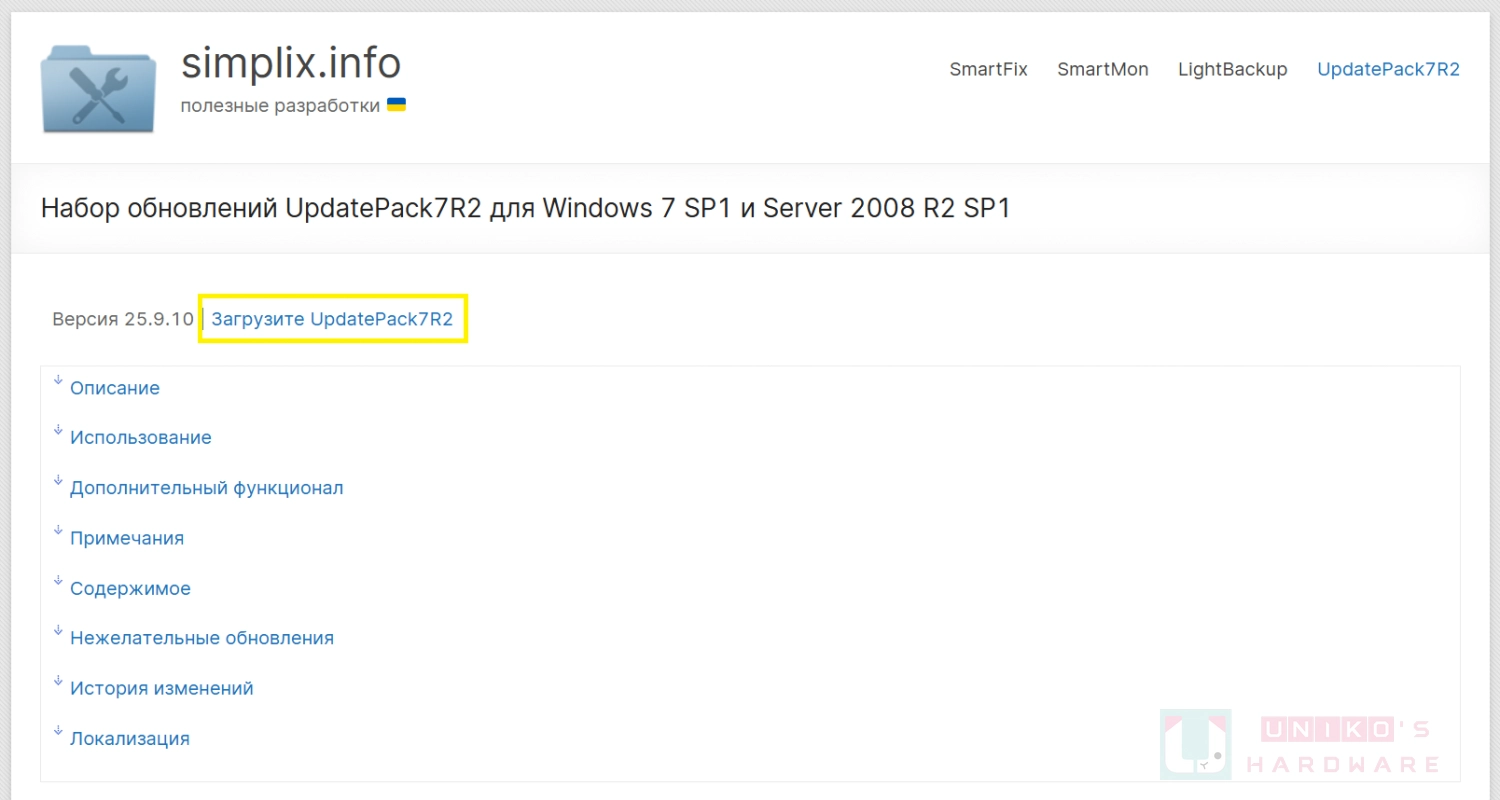Image resolution: width=1500 pixels, height=800 pixels.
Task: Expand the Нежелательные обновления section
Action: coord(202,638)
